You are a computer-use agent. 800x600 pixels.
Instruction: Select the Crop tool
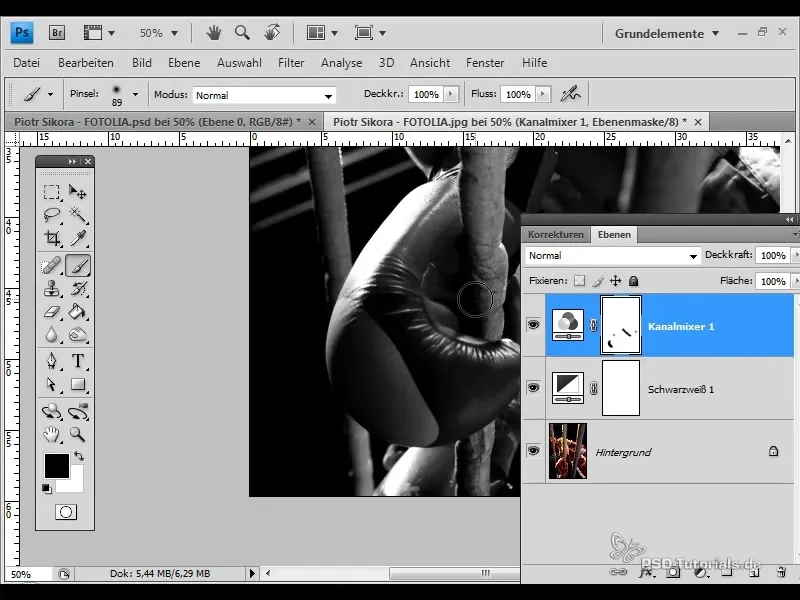[x=51, y=238]
